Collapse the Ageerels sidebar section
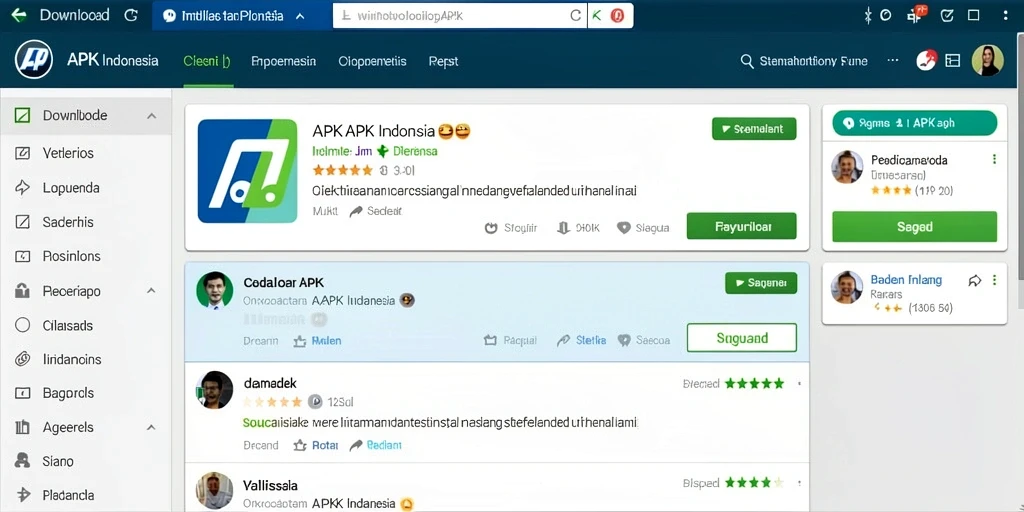Screen dimensions: 1024x512 pyautogui.click(x=152, y=428)
